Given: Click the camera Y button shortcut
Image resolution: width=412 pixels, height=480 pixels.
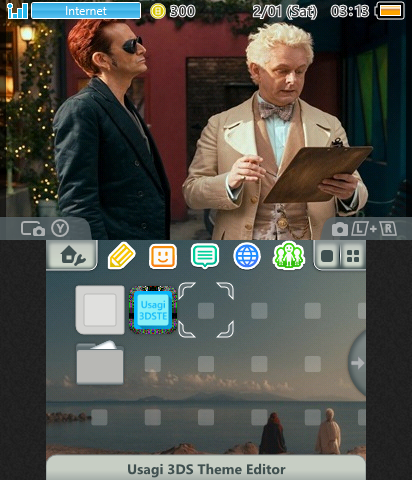Looking at the screenshot, I should click(x=45, y=229).
